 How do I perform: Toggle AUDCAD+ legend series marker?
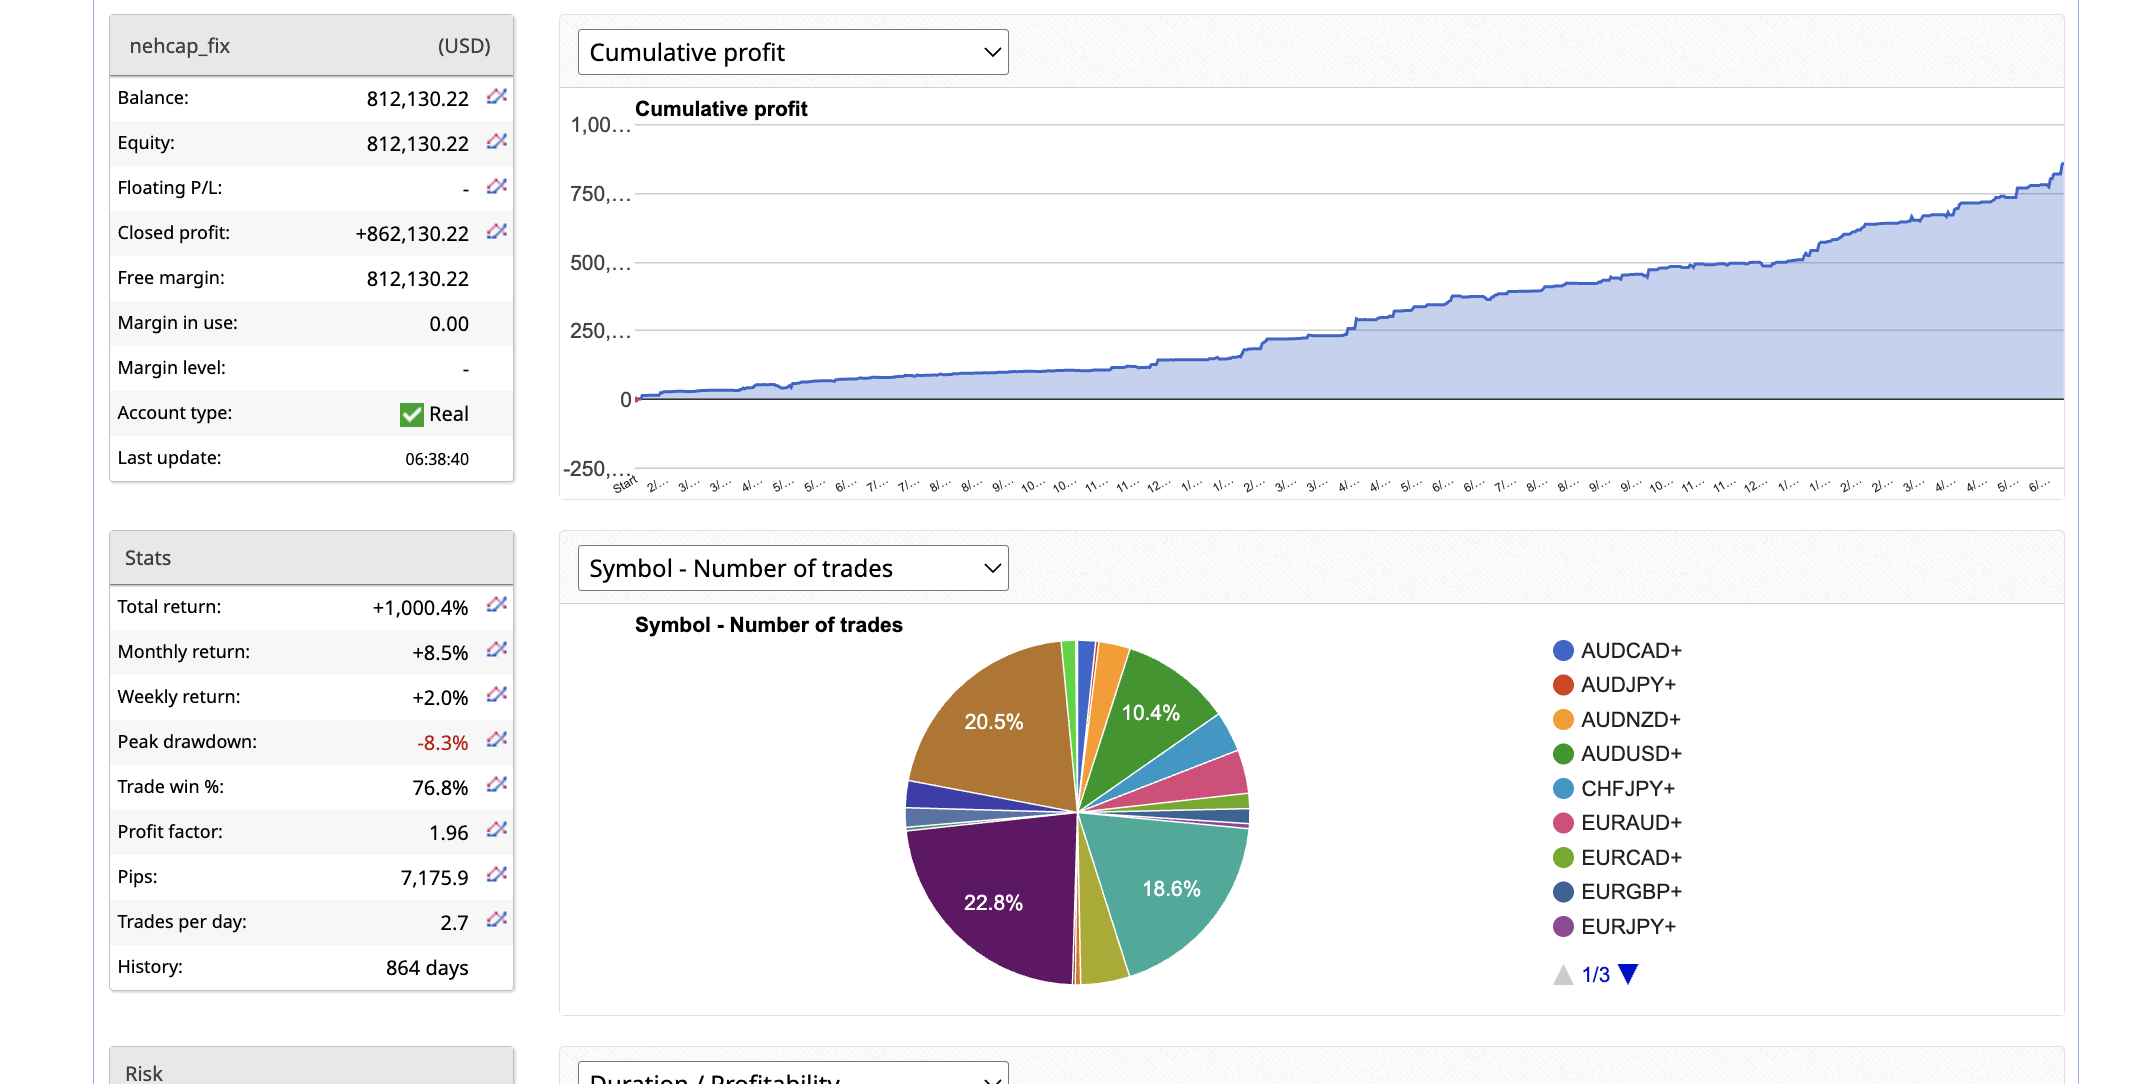(1563, 651)
